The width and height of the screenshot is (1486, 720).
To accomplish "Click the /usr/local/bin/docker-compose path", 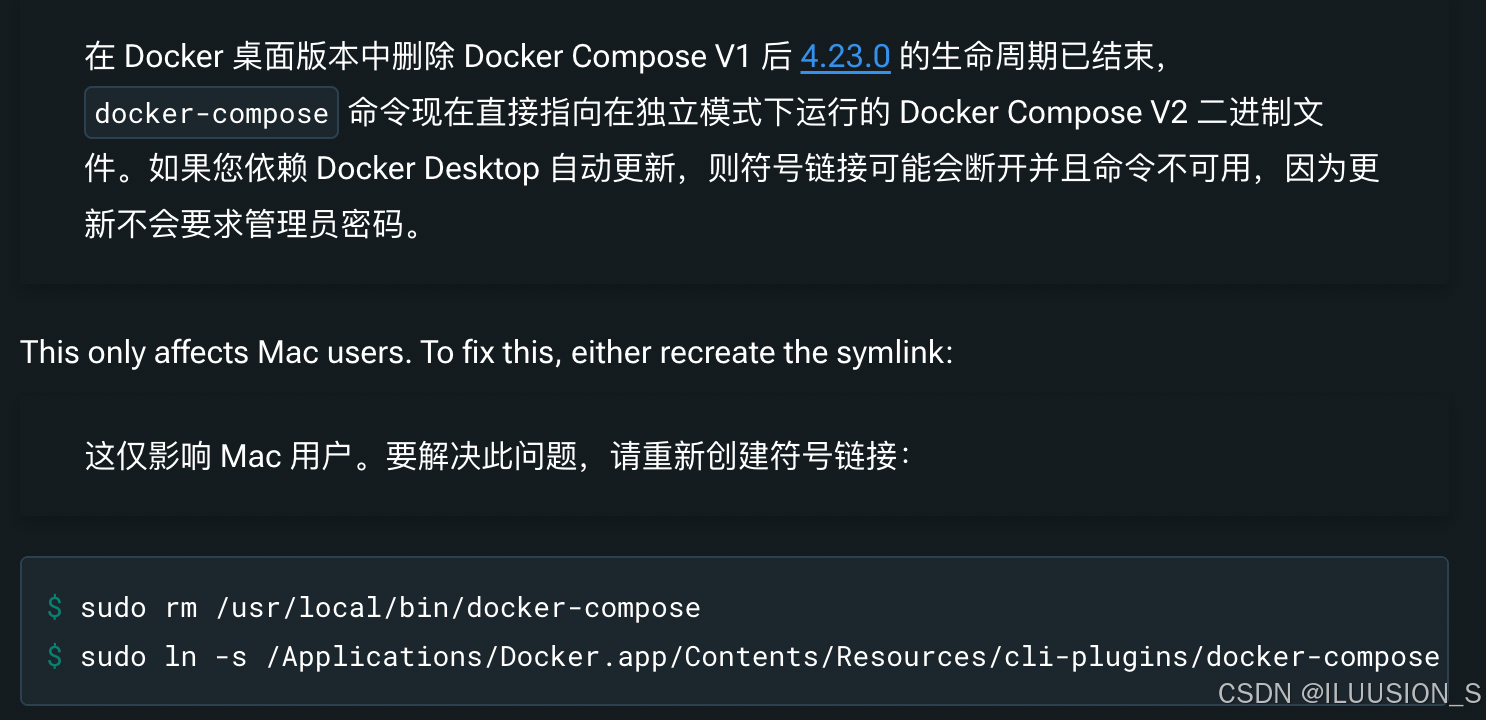I will 457,607.
